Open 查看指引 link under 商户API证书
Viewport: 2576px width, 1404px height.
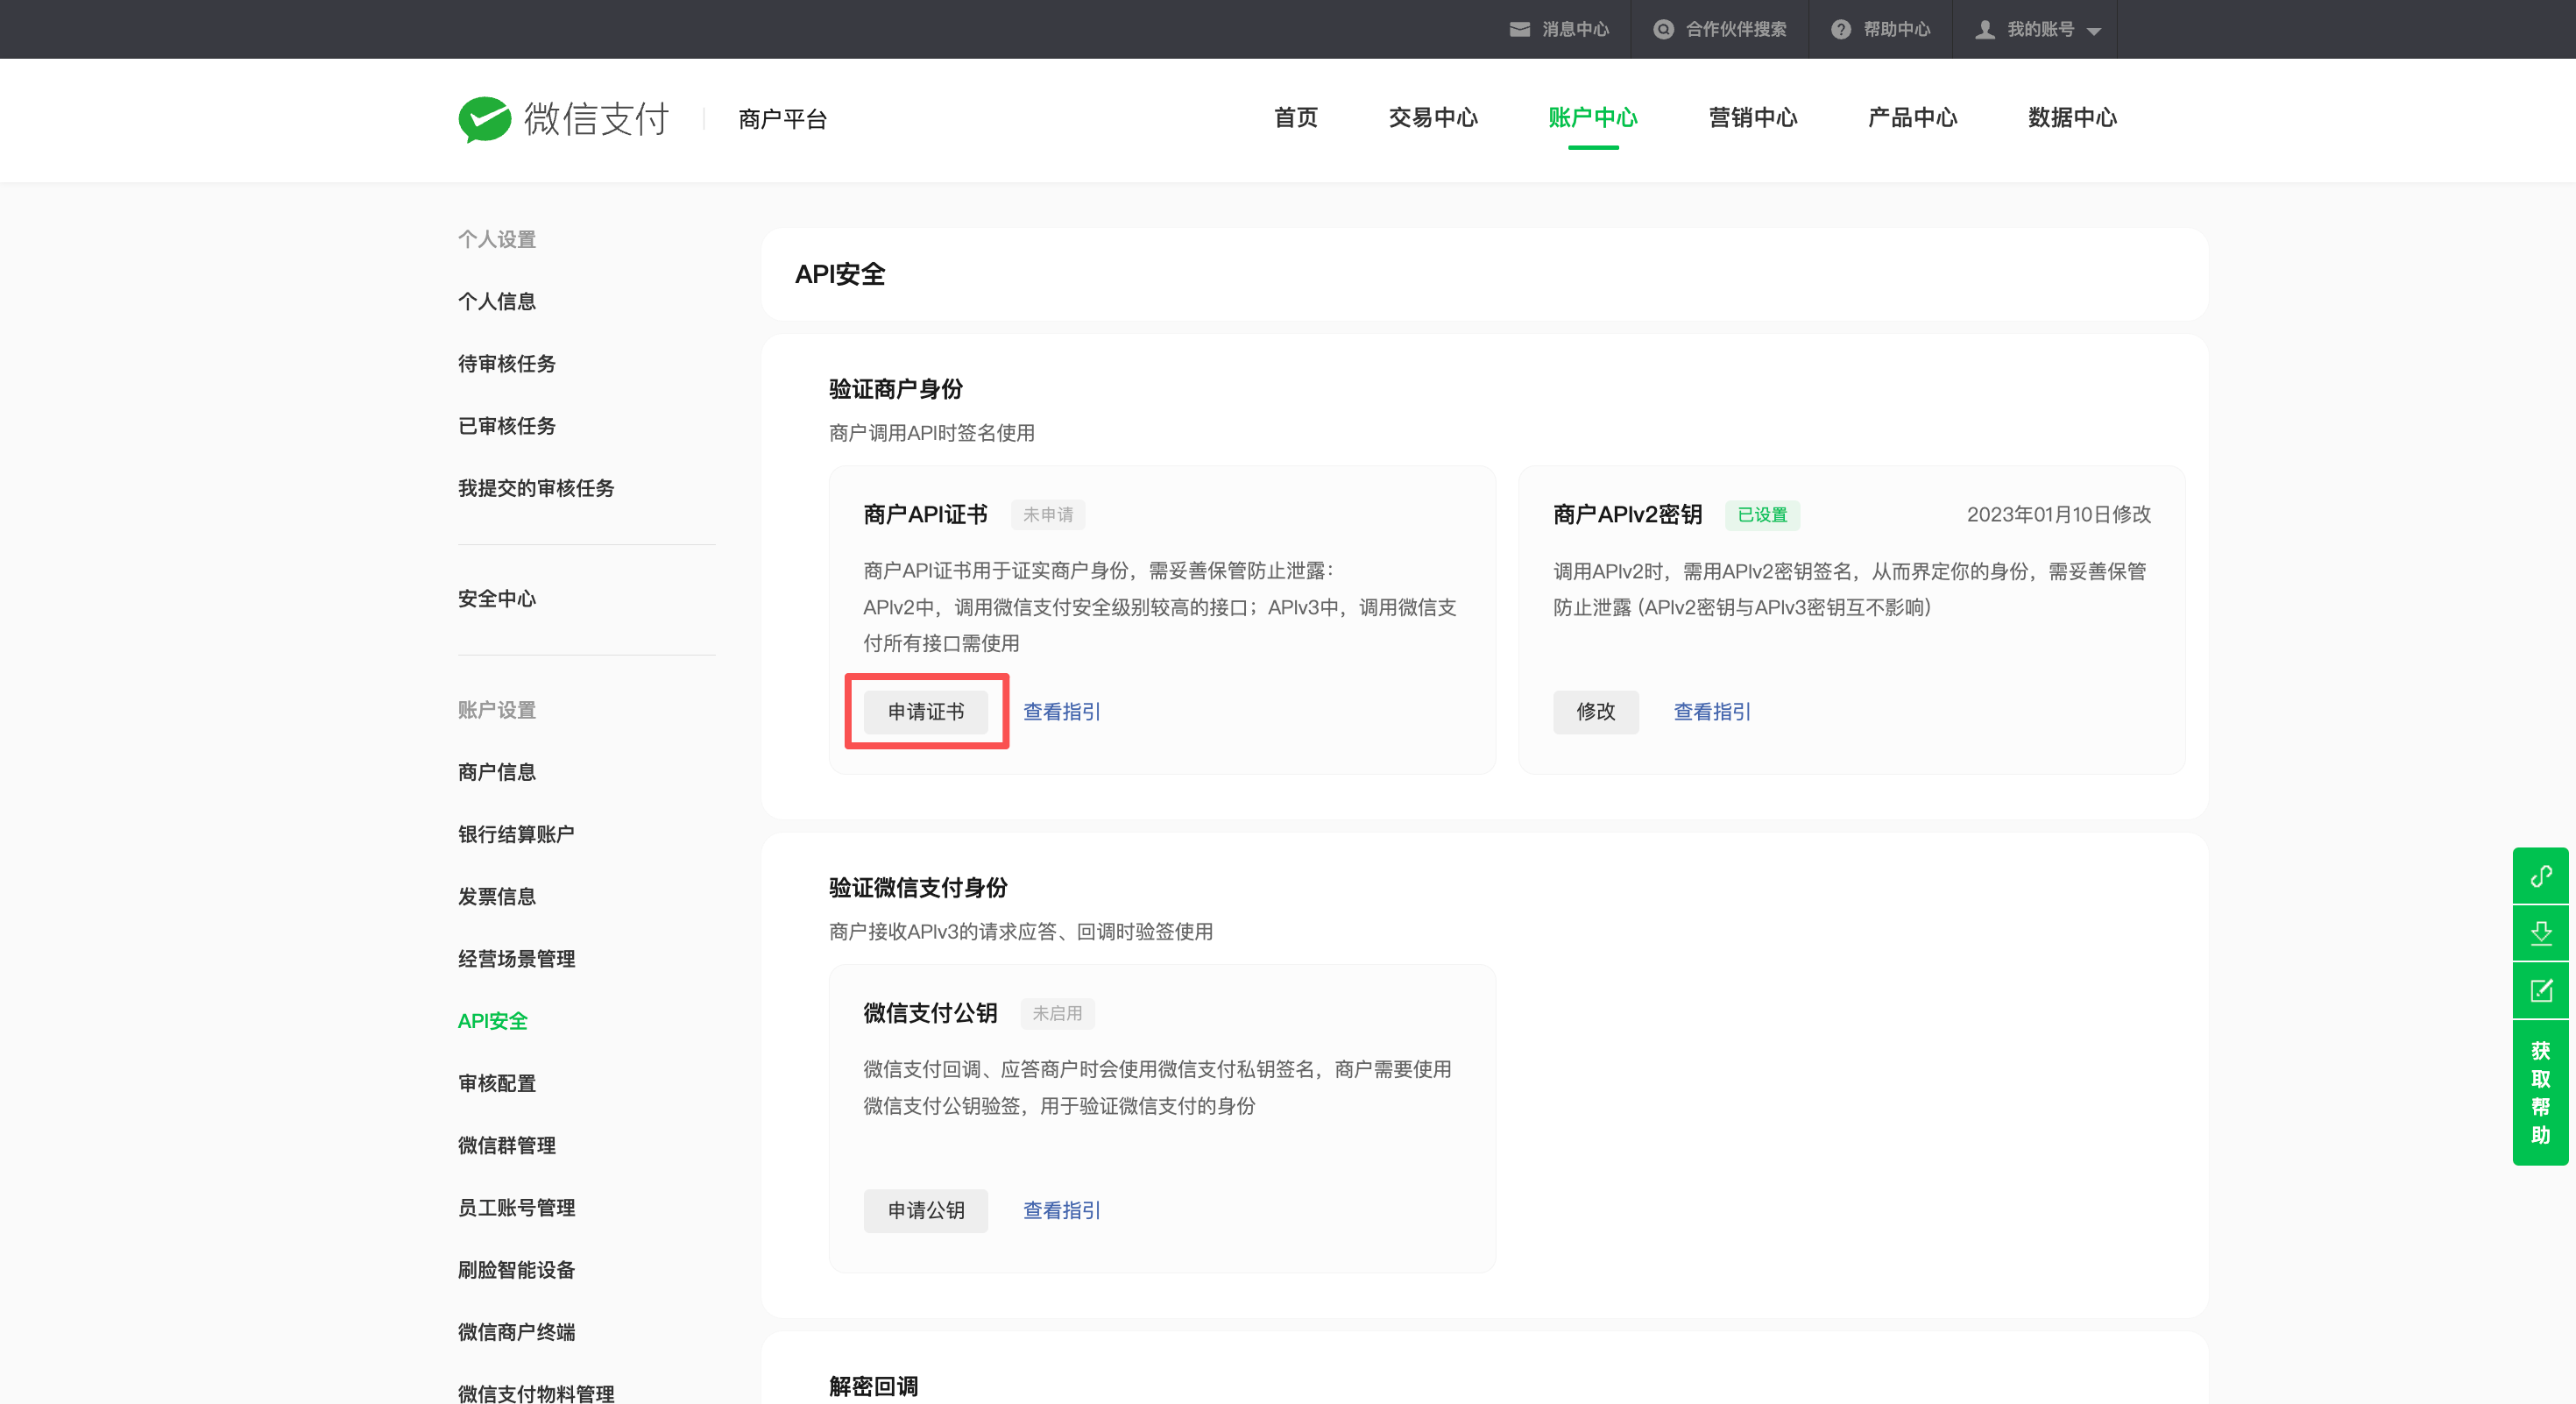click(1061, 711)
